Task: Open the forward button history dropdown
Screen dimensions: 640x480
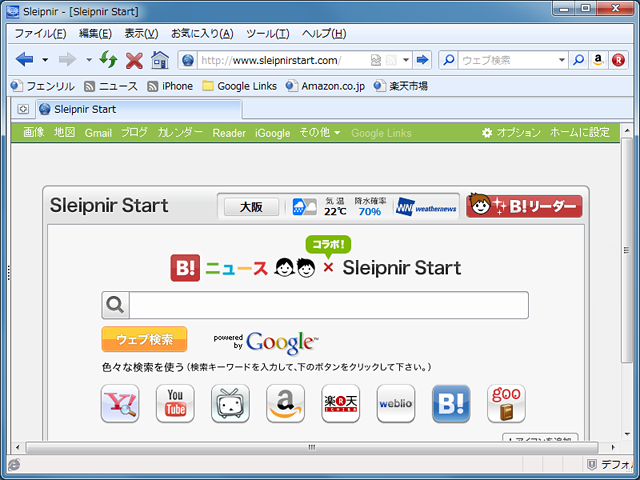Action: (89, 60)
